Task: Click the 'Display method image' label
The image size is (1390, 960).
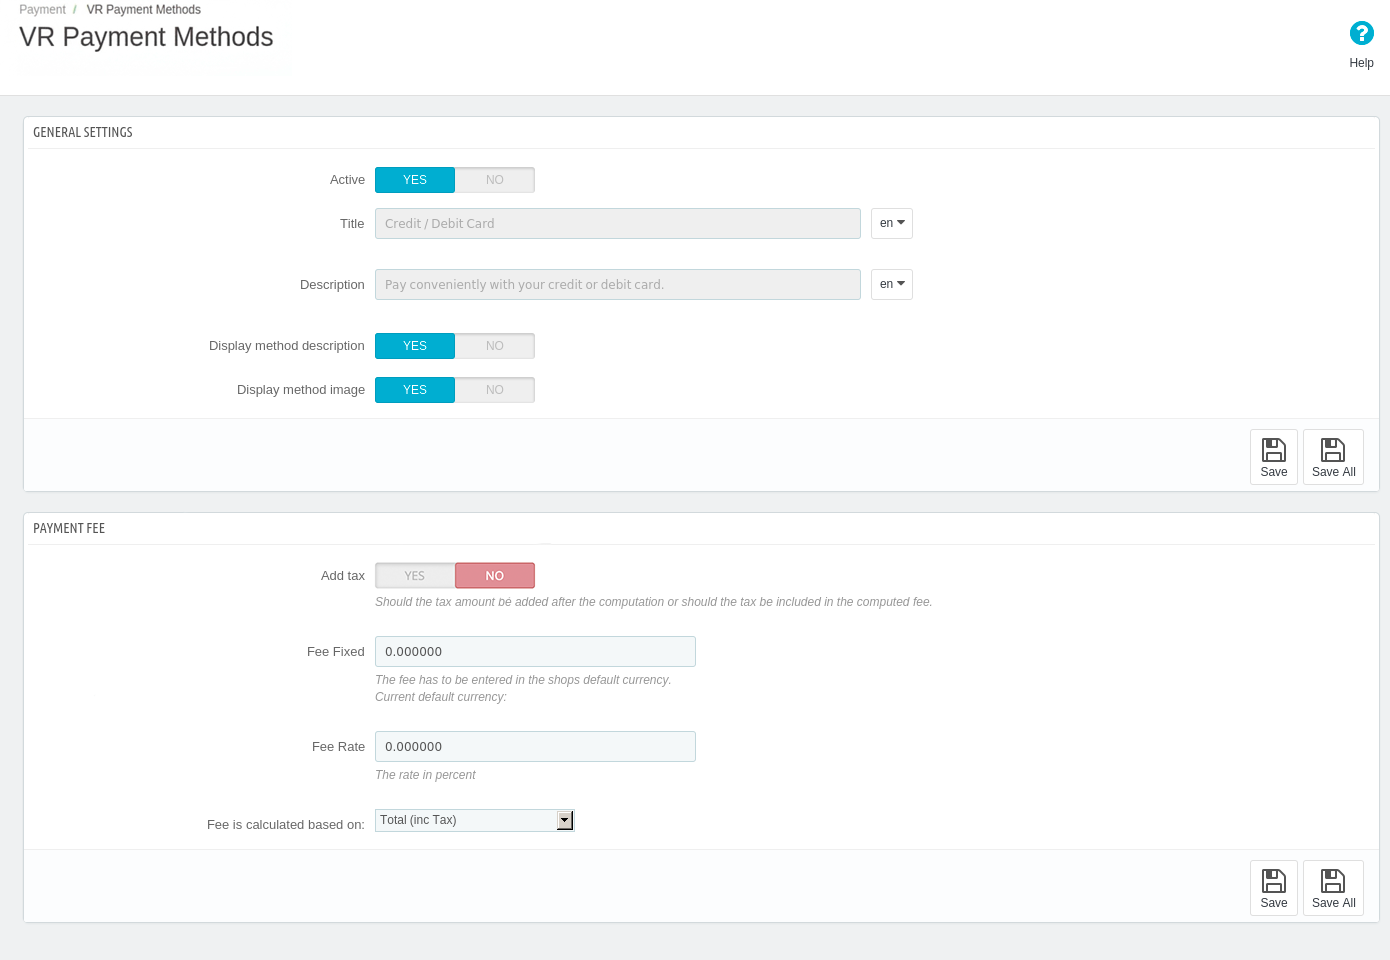Action: [301, 390]
